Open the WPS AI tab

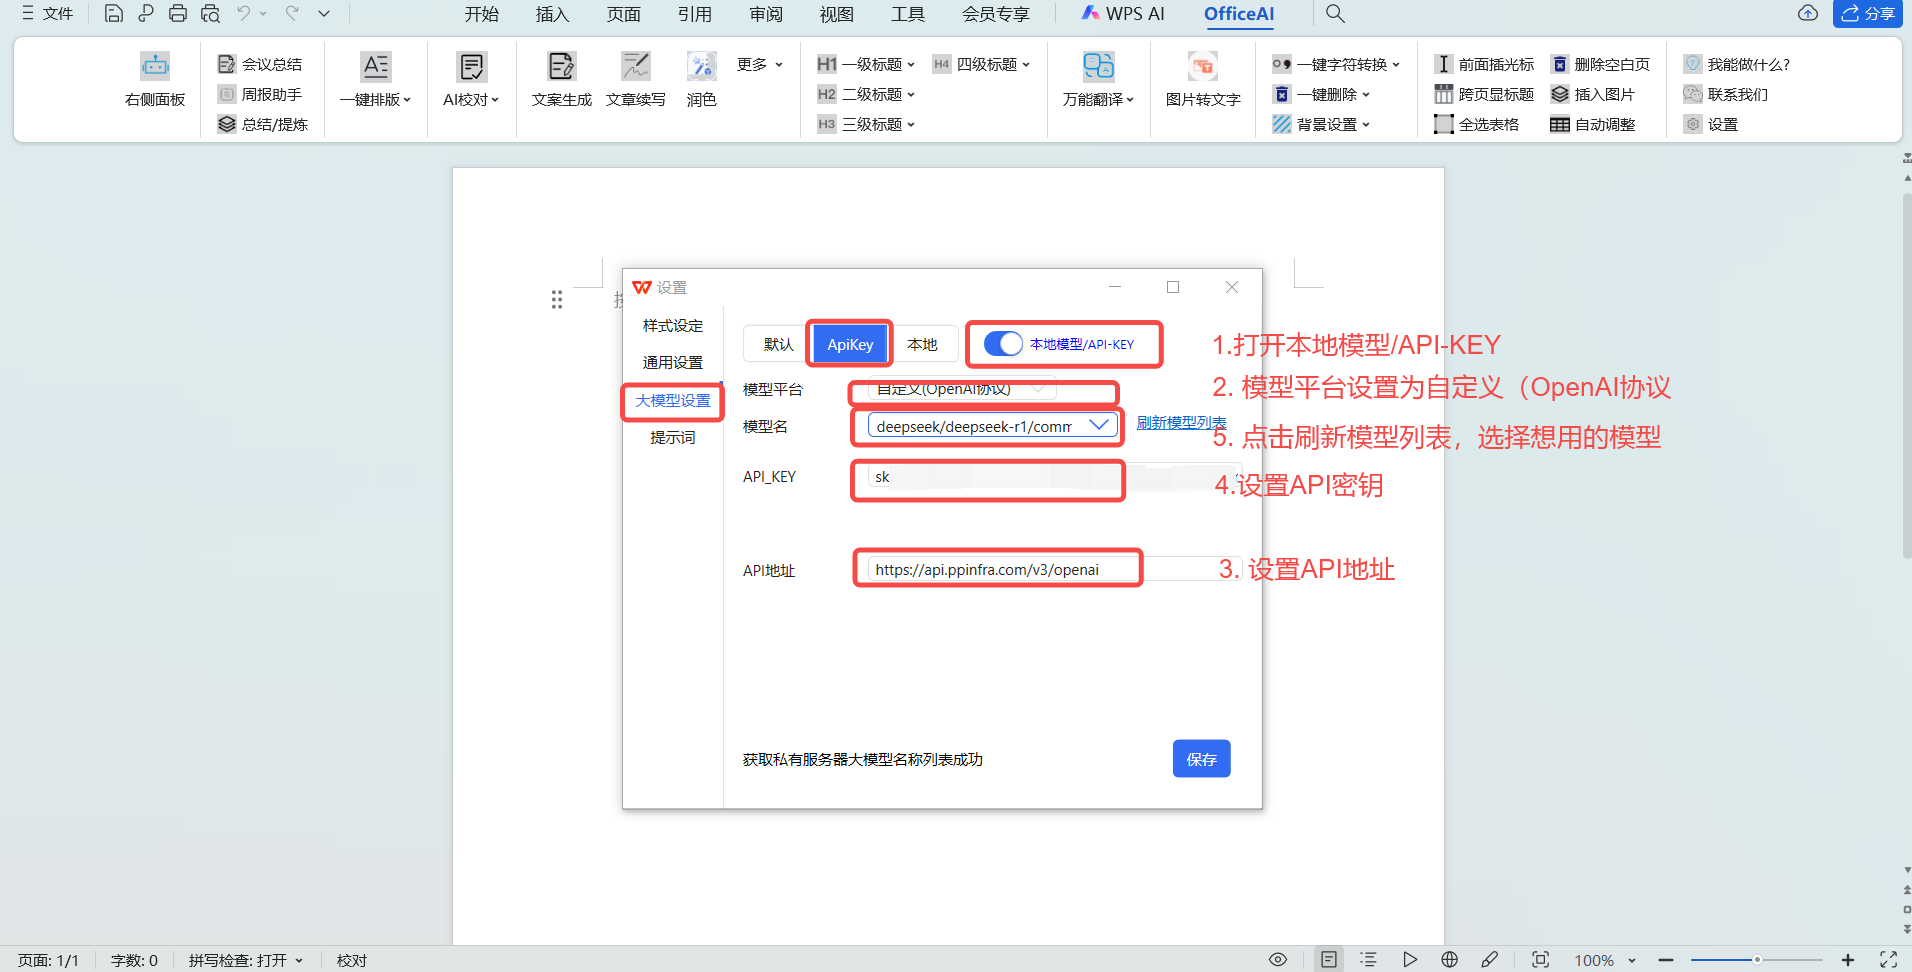[x=1123, y=14]
